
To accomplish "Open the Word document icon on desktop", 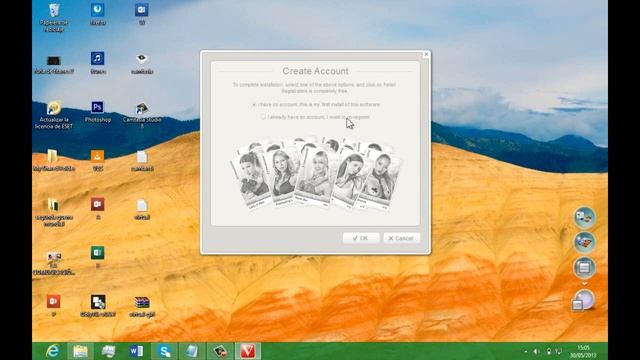I will tap(142, 14).
